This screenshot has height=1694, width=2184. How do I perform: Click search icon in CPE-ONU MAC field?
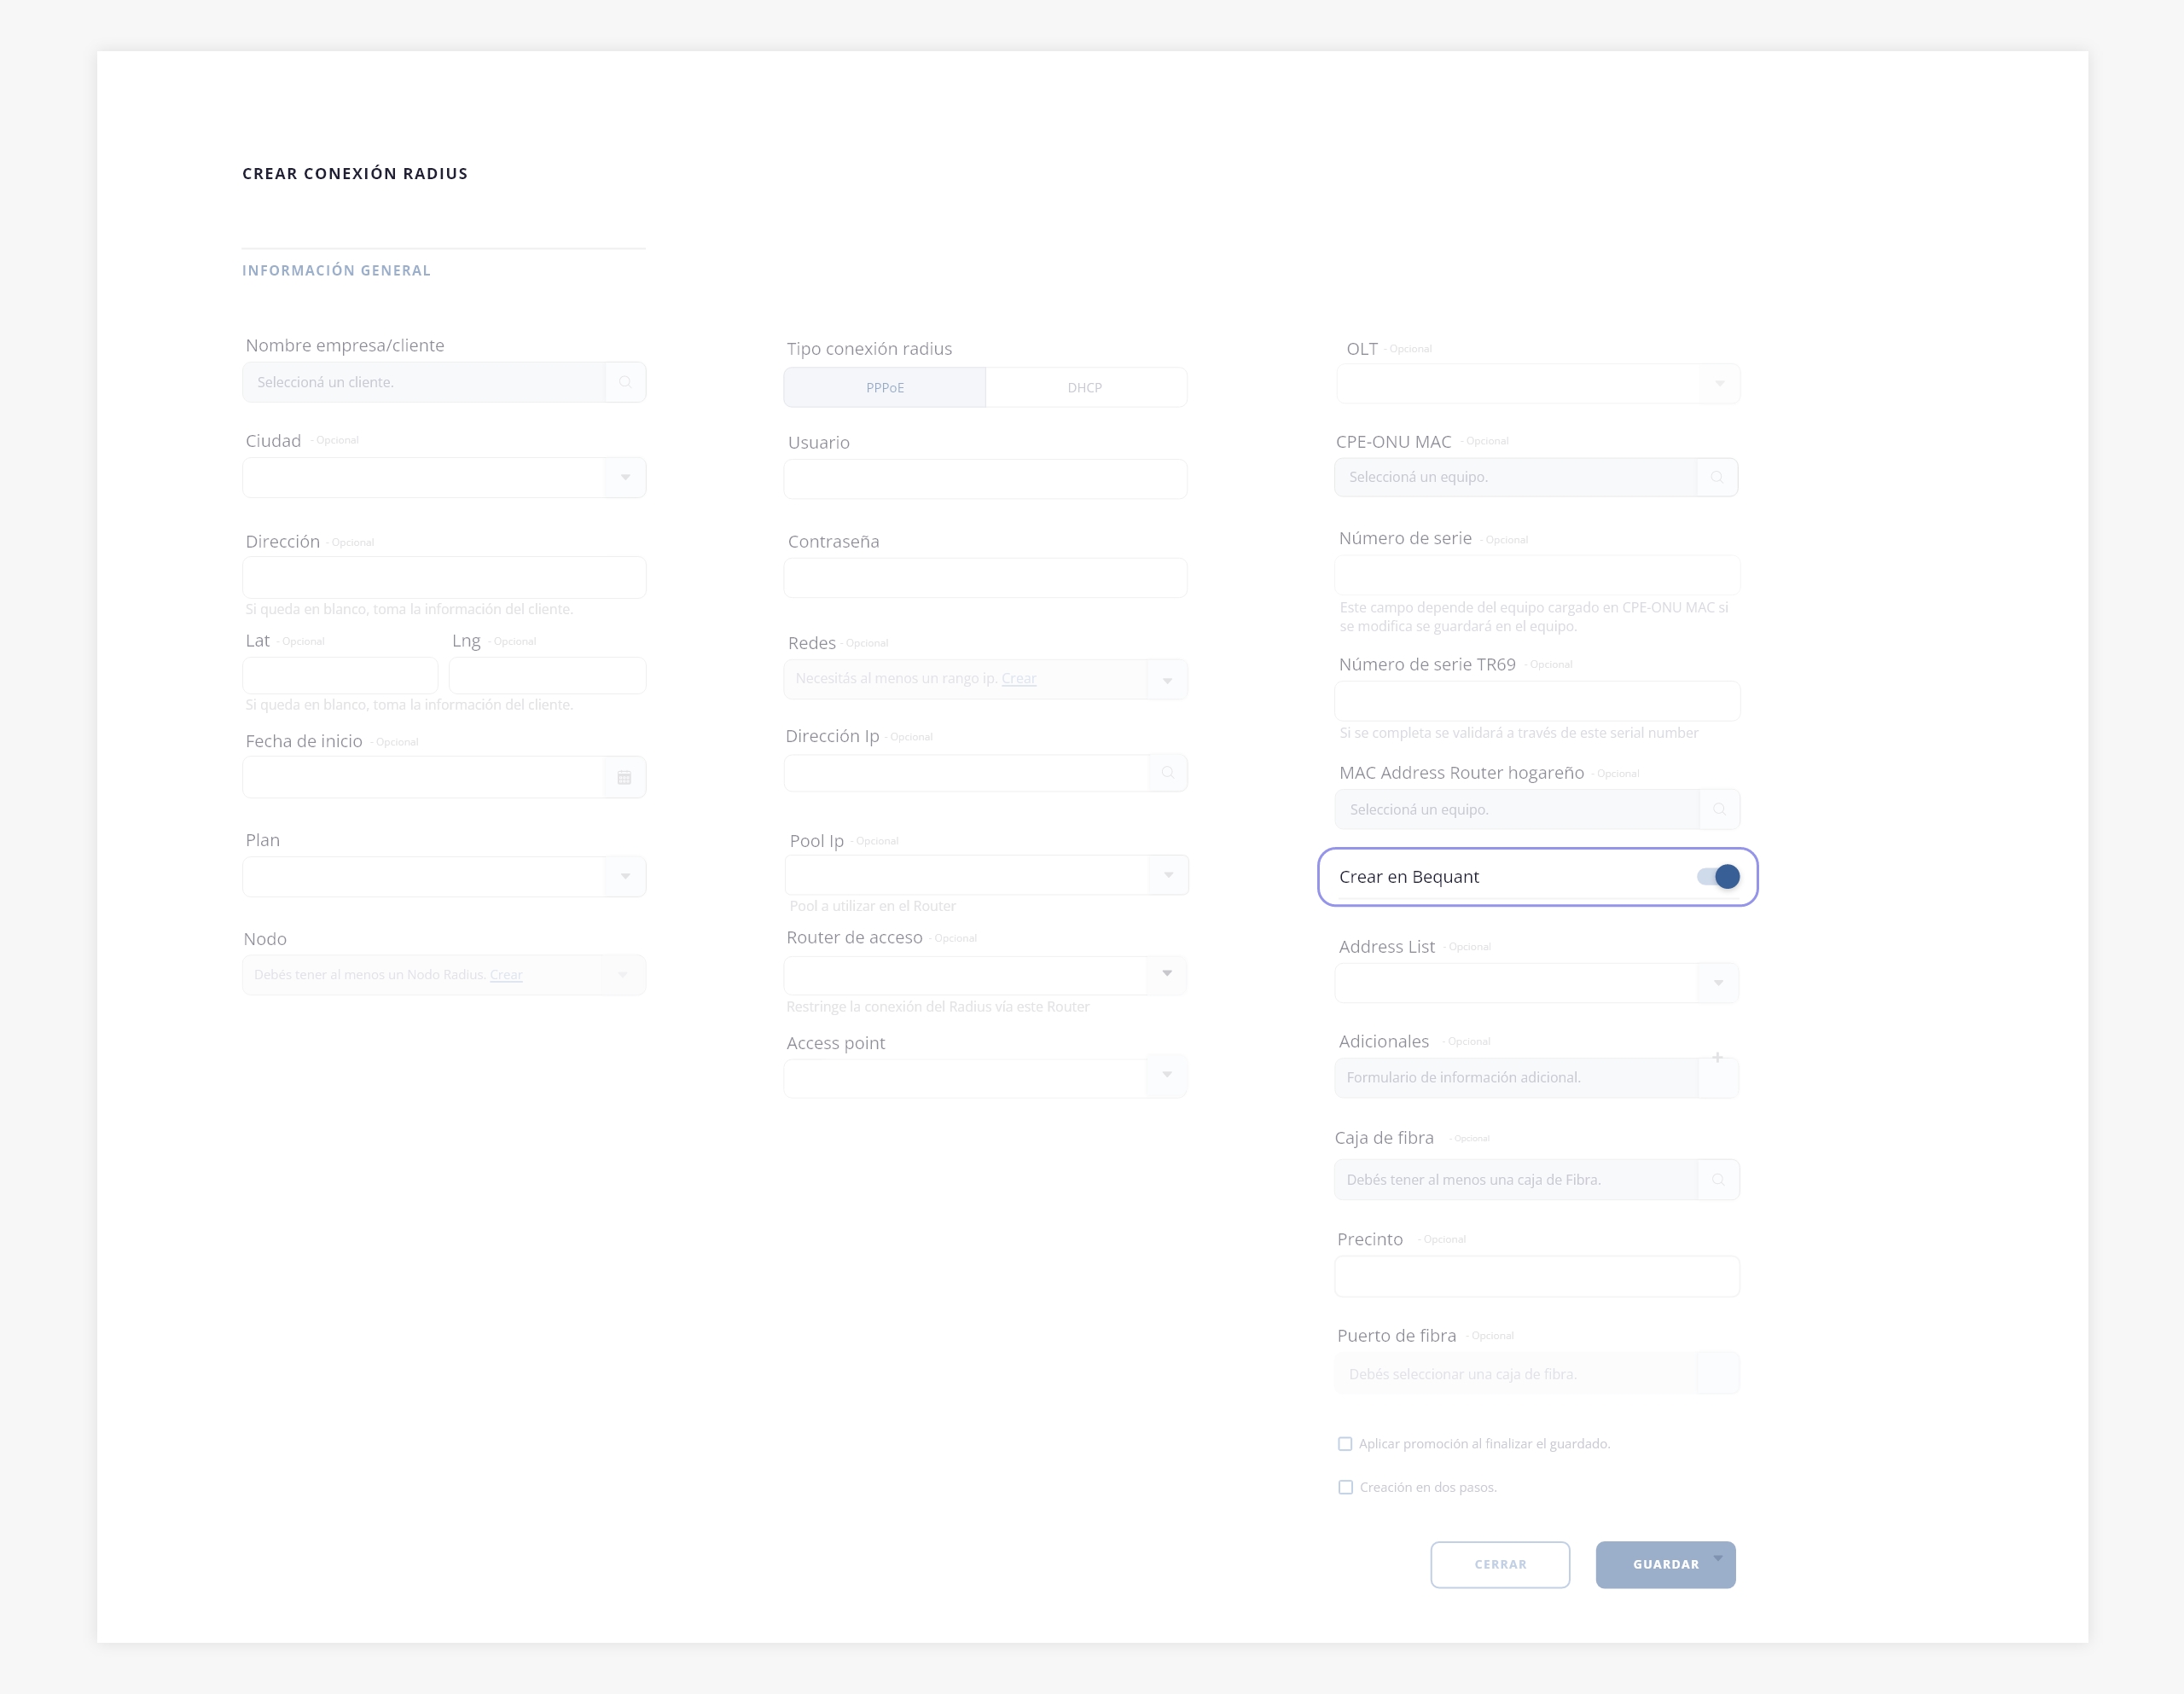1717,477
